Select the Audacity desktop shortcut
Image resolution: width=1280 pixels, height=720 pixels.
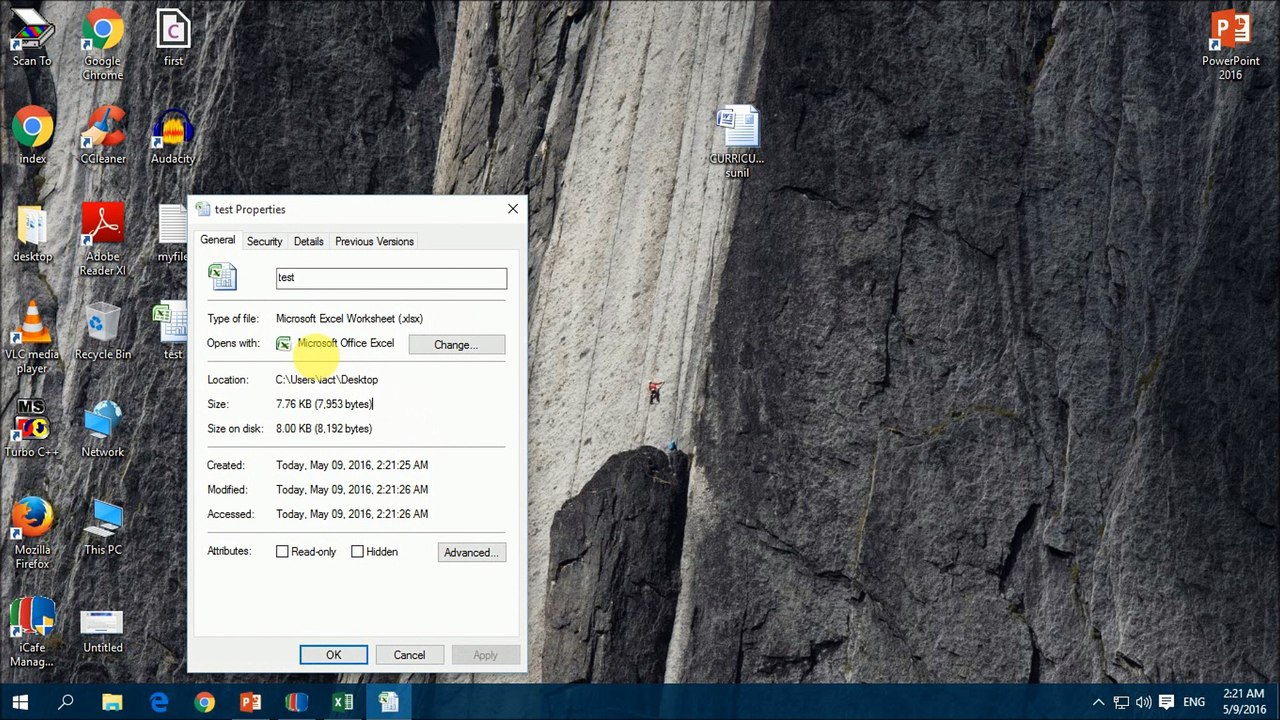pos(173,135)
